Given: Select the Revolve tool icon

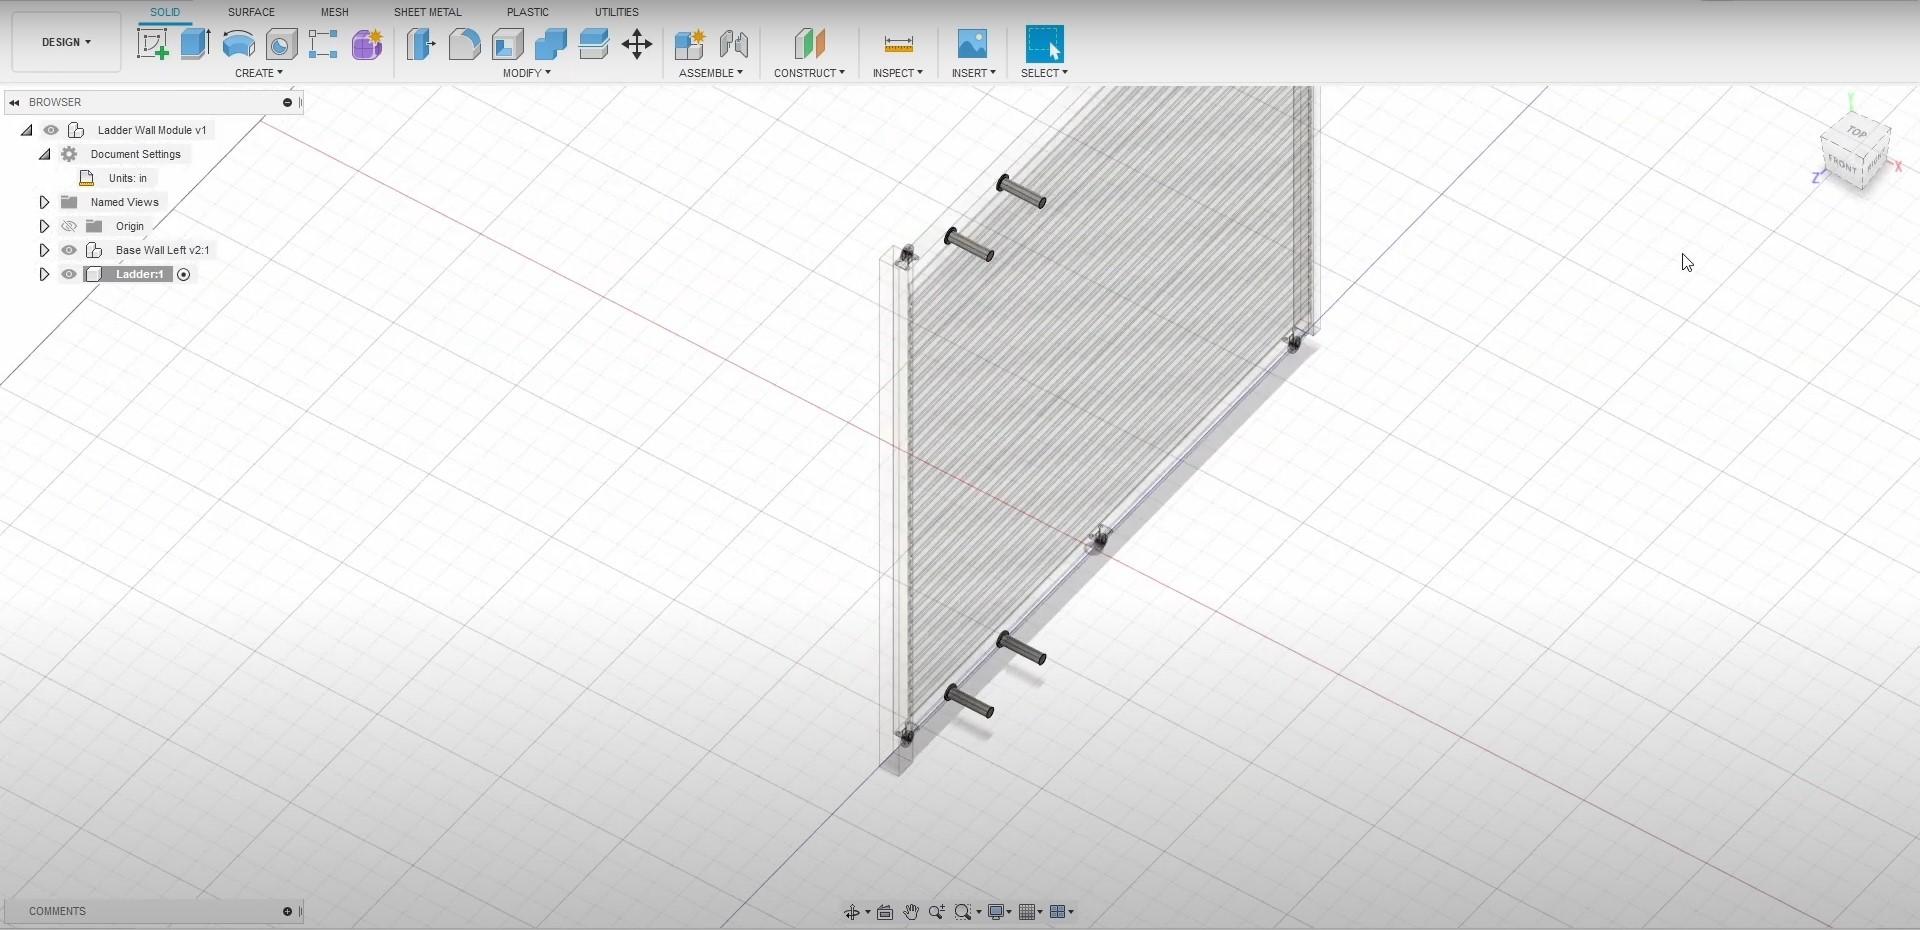Looking at the screenshot, I should [x=238, y=44].
